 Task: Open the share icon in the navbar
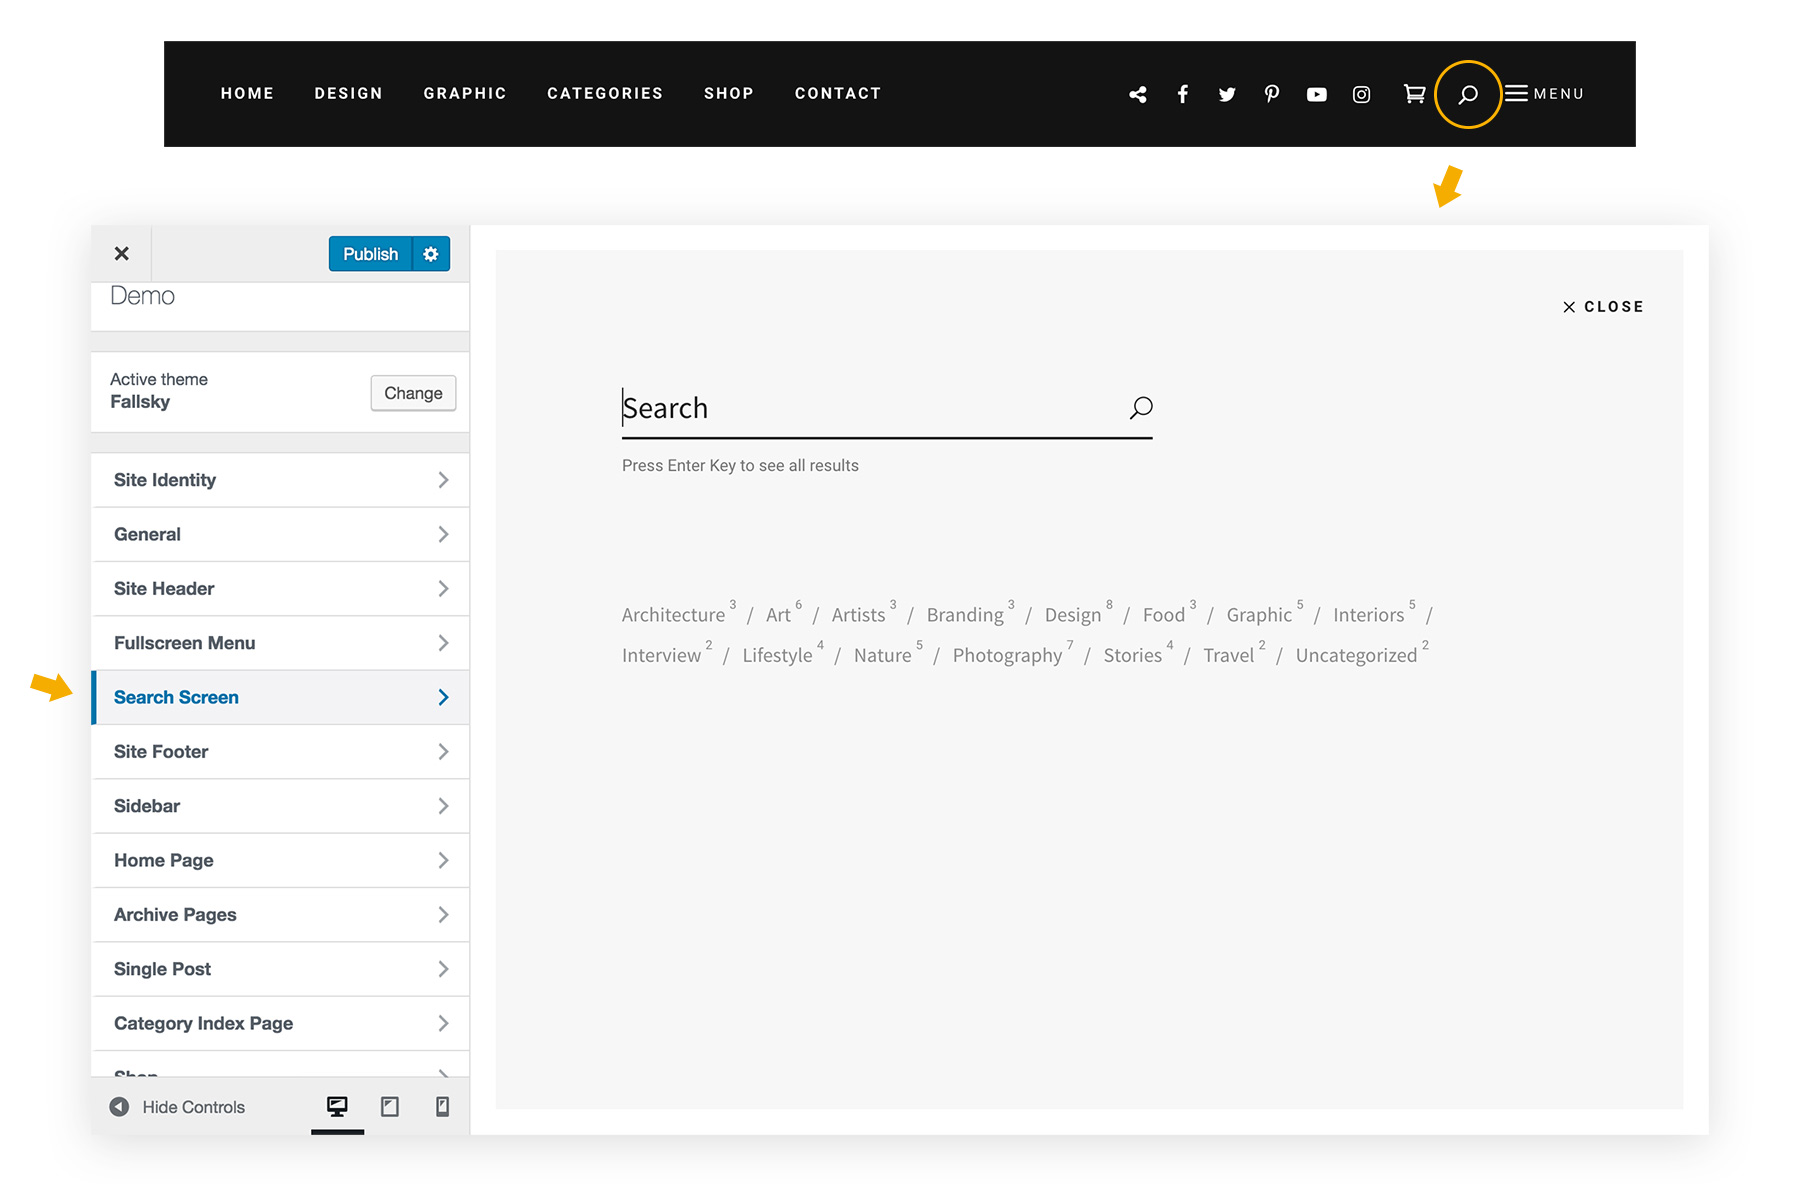coord(1138,94)
